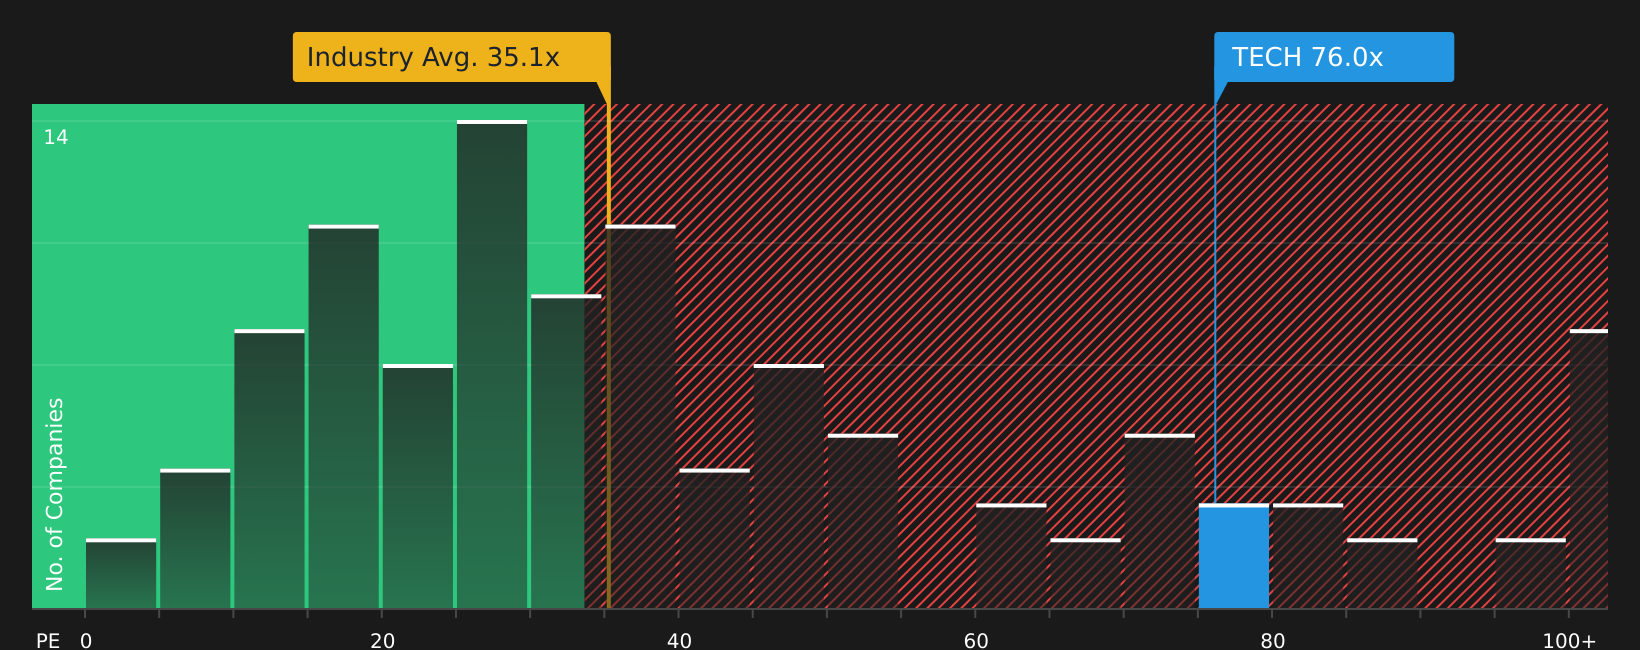The image size is (1640, 650).
Task: Click the bar at PE 60-65
Action: tap(1011, 556)
